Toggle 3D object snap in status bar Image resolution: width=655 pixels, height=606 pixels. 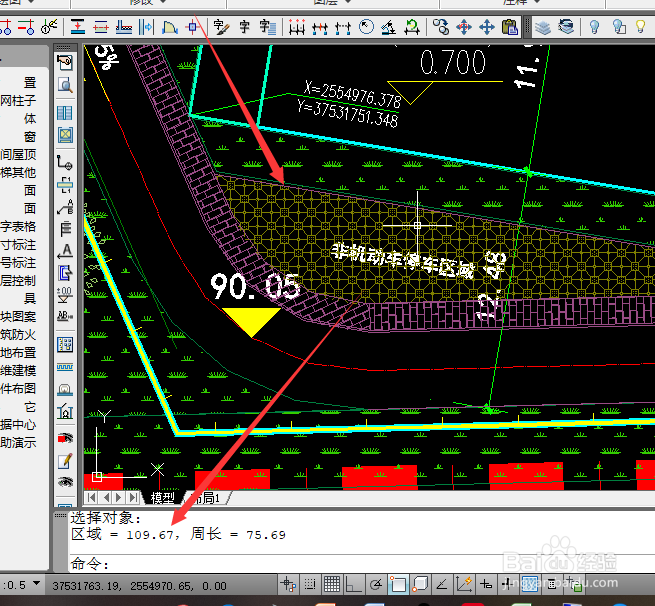[420, 584]
